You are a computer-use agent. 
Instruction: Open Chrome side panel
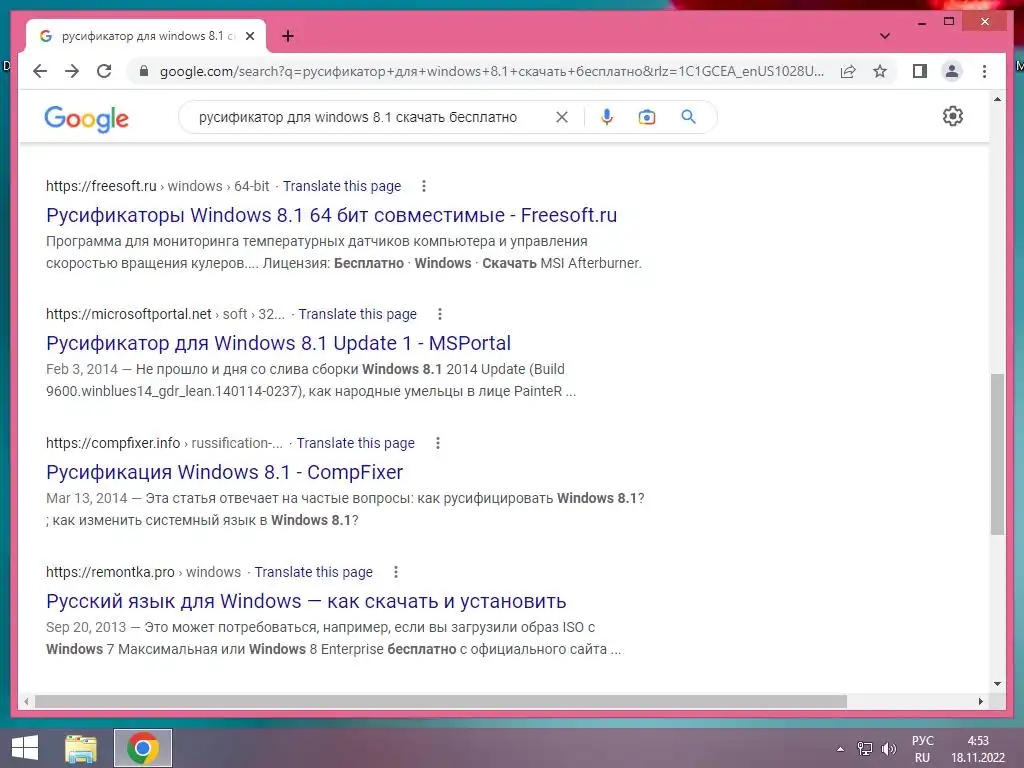tap(920, 71)
